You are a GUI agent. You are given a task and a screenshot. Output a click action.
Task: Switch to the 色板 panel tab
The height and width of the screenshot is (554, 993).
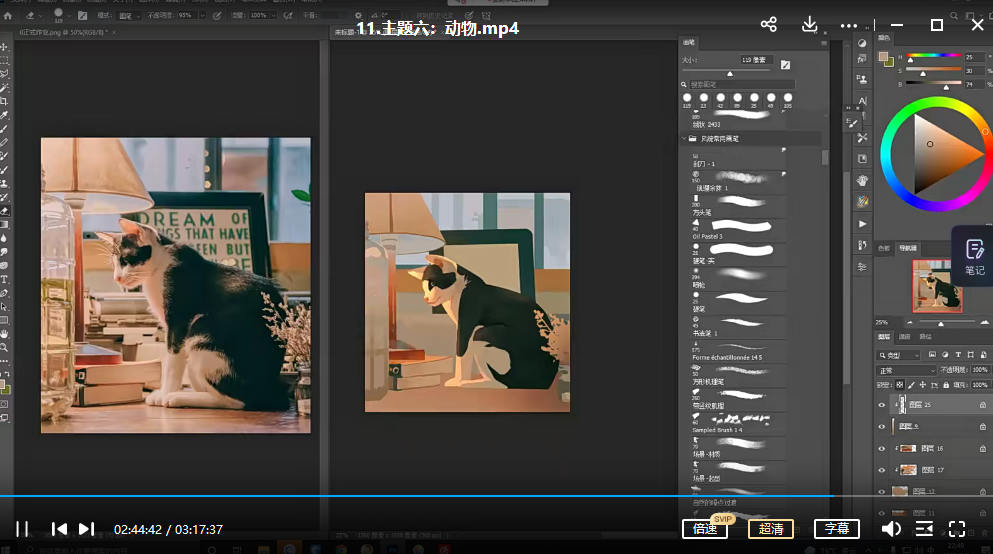point(883,247)
